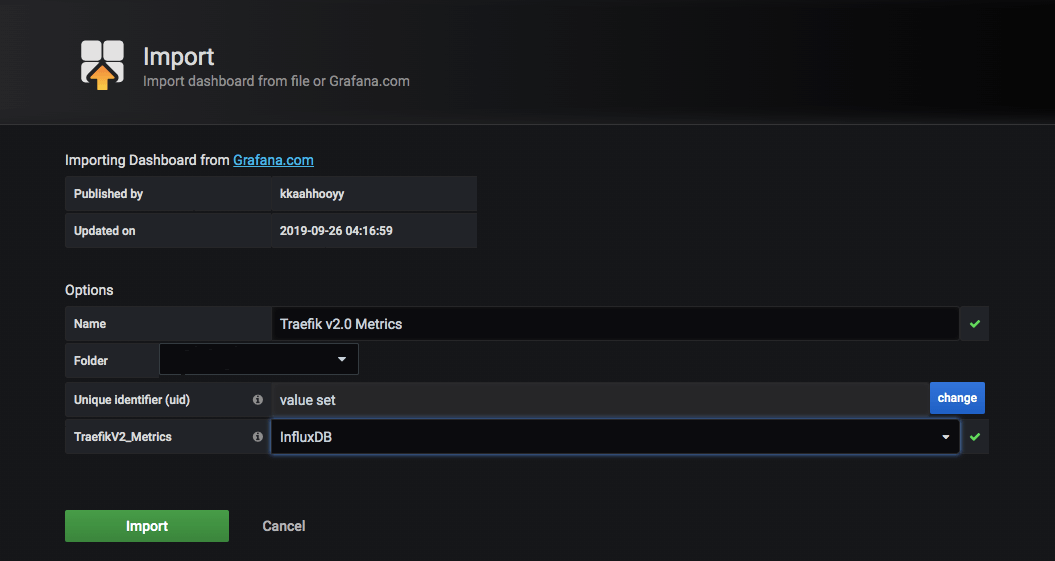Click the green Import button
This screenshot has height=561, width=1055.
147,526
